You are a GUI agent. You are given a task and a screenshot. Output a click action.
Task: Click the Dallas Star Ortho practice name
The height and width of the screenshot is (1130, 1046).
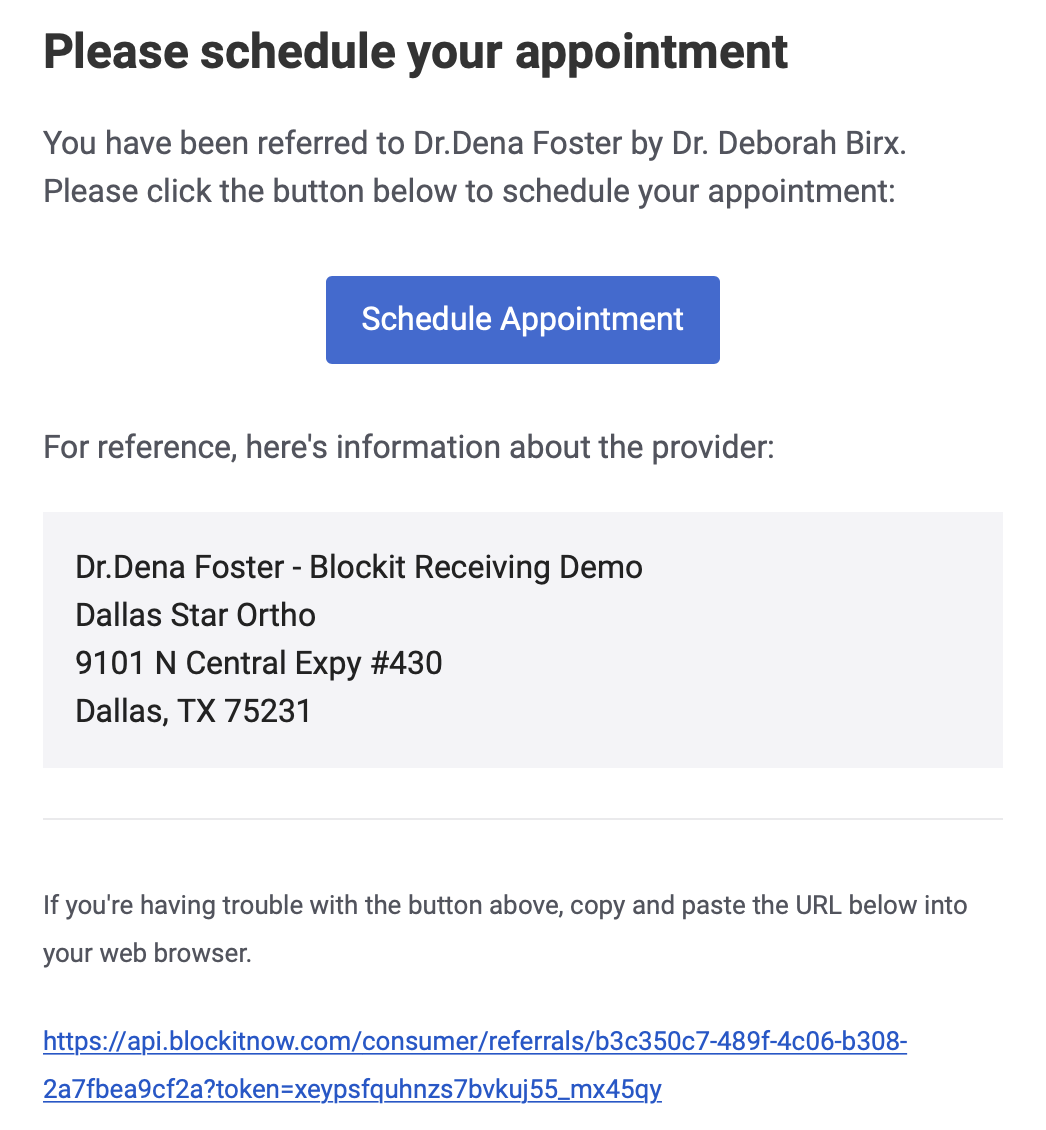tap(195, 615)
